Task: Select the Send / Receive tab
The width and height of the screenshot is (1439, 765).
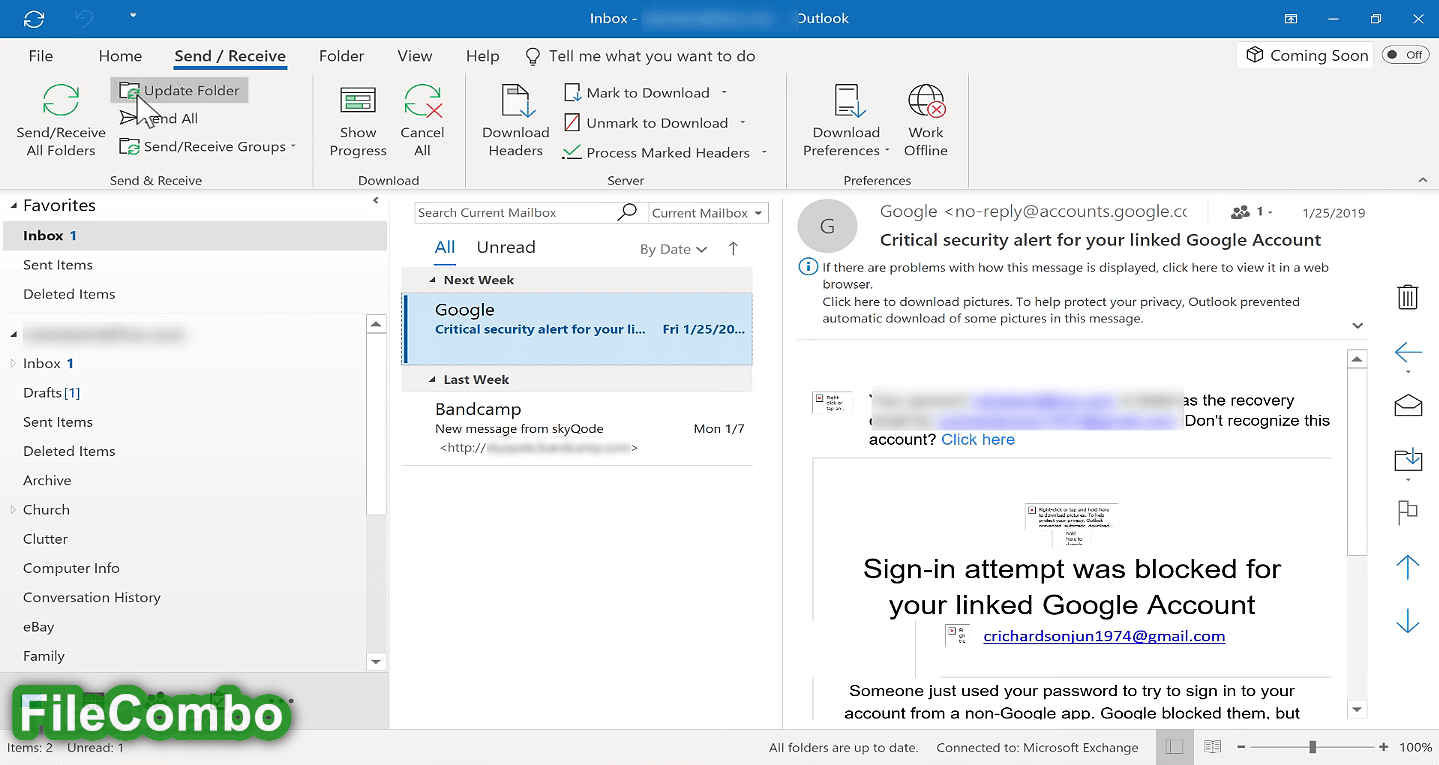Action: pos(230,56)
